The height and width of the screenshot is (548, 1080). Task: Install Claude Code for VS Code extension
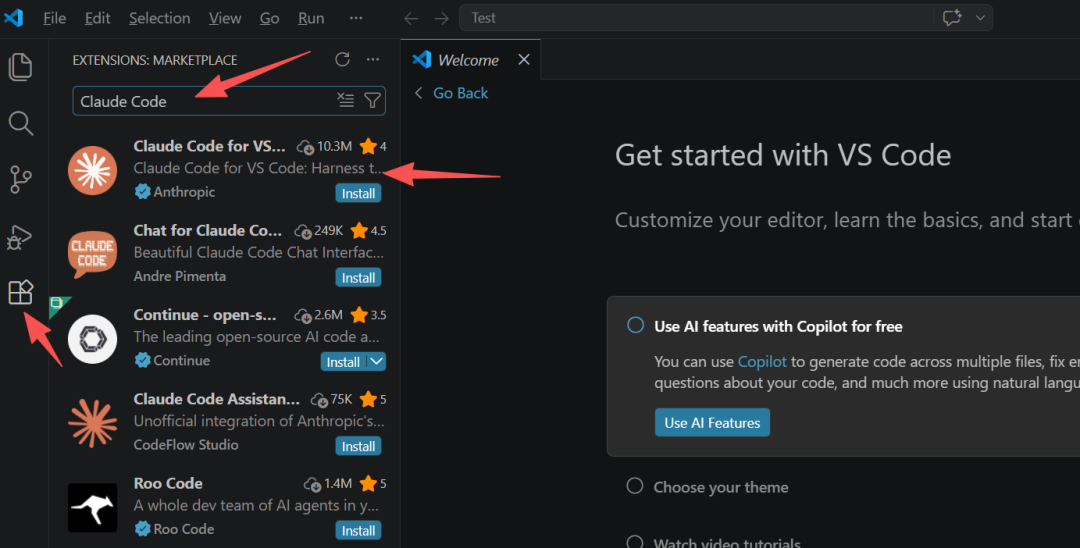358,193
